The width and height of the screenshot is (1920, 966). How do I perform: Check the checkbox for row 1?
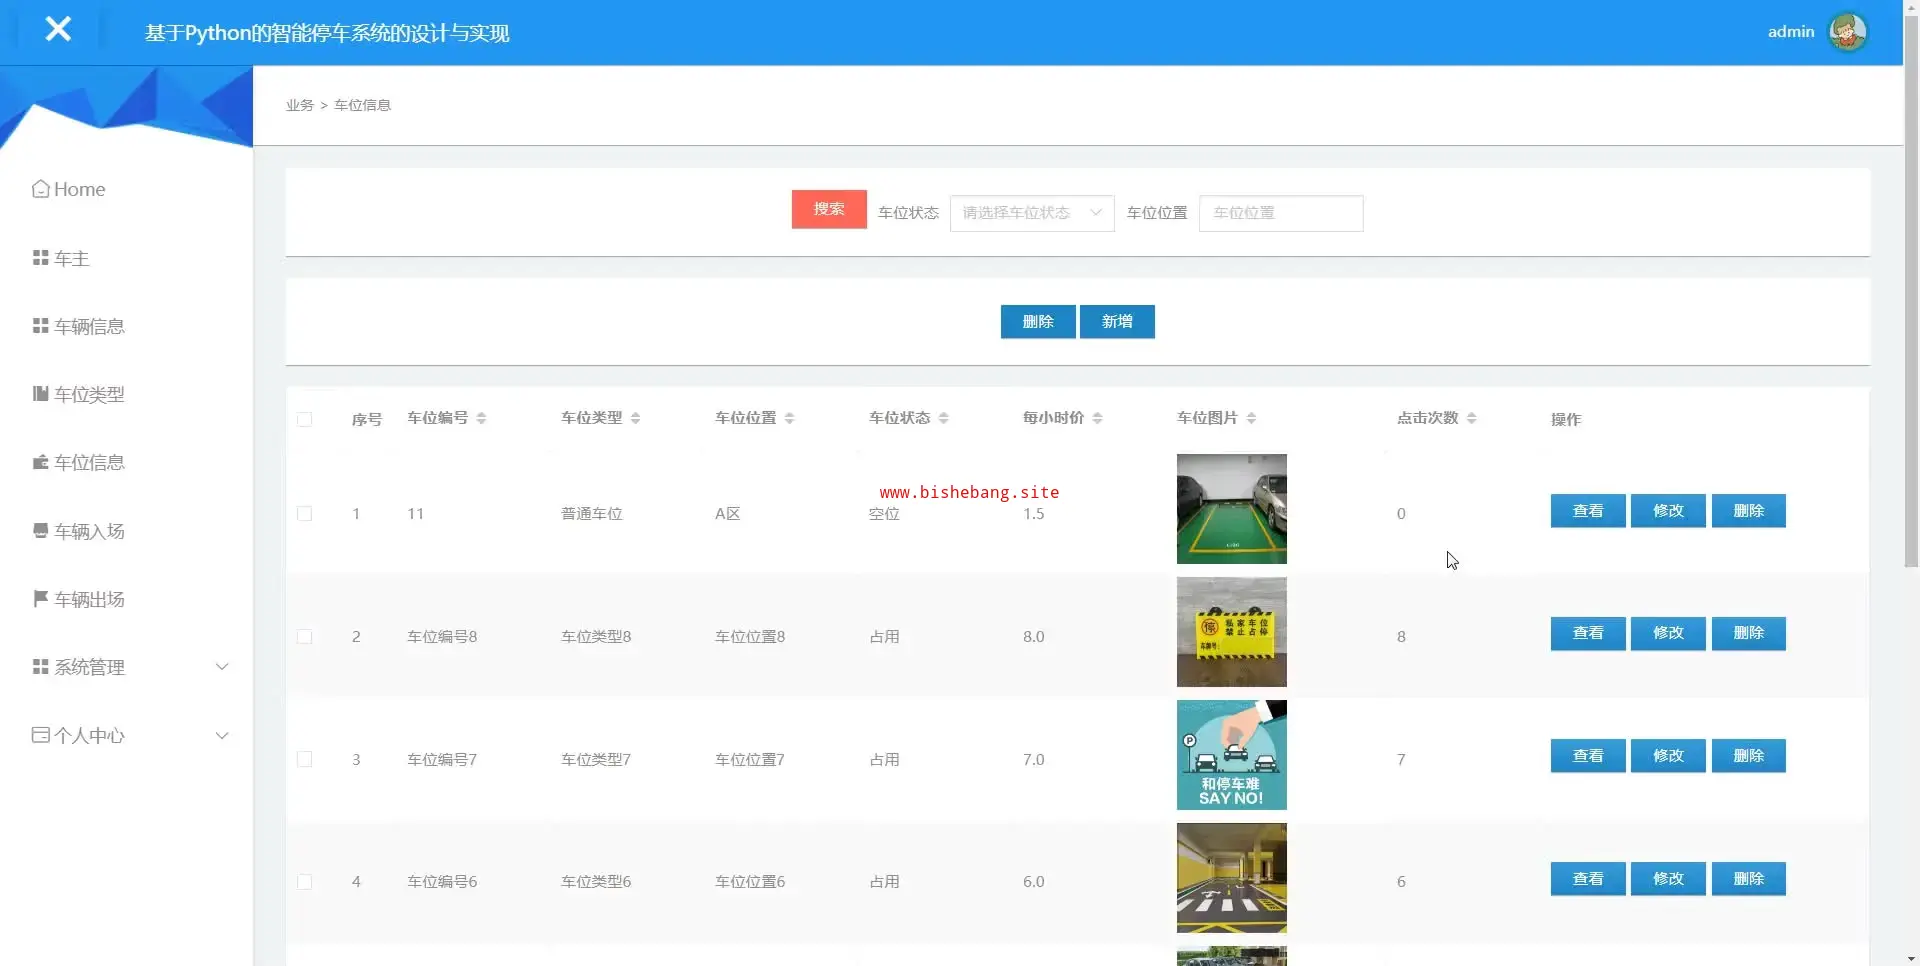(305, 514)
